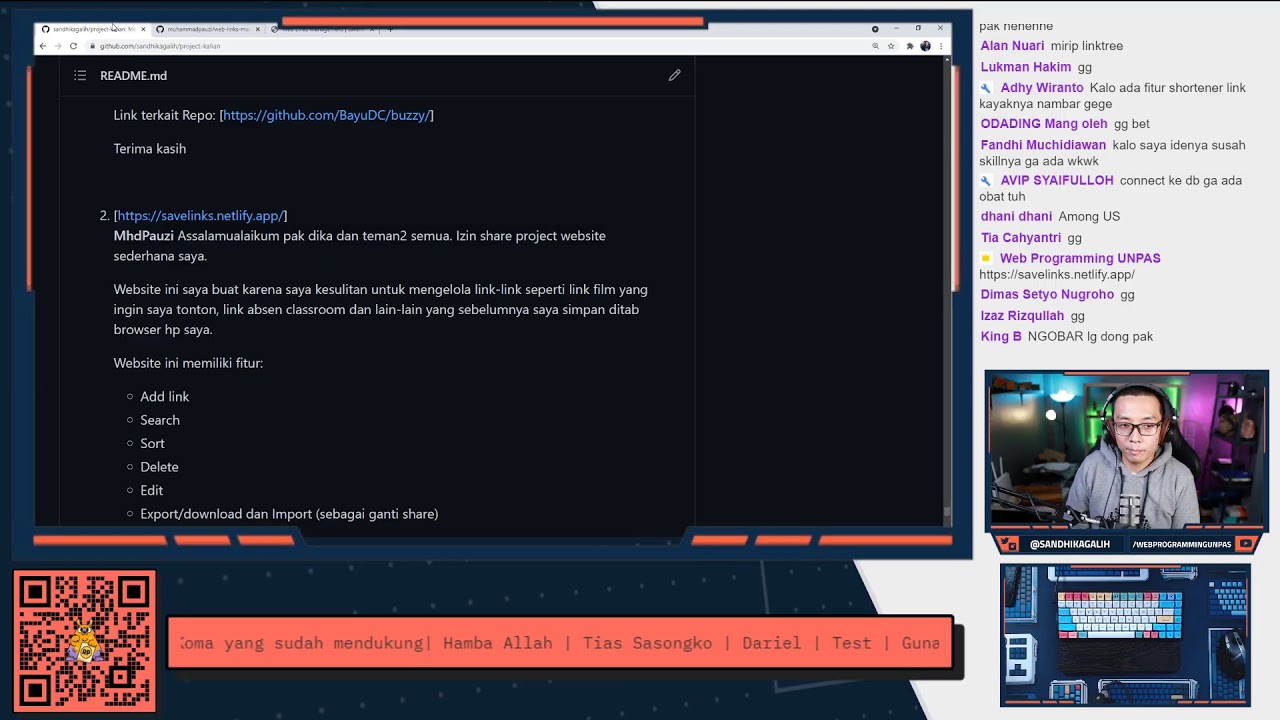Image resolution: width=1280 pixels, height=720 pixels.
Task: Open the Chrome extensions puzzle icon
Action: click(910, 46)
